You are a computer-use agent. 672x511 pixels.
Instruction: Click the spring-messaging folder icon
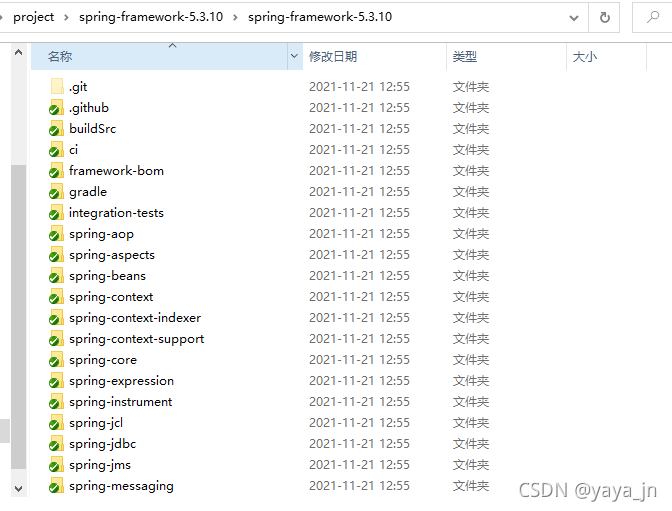tap(57, 485)
